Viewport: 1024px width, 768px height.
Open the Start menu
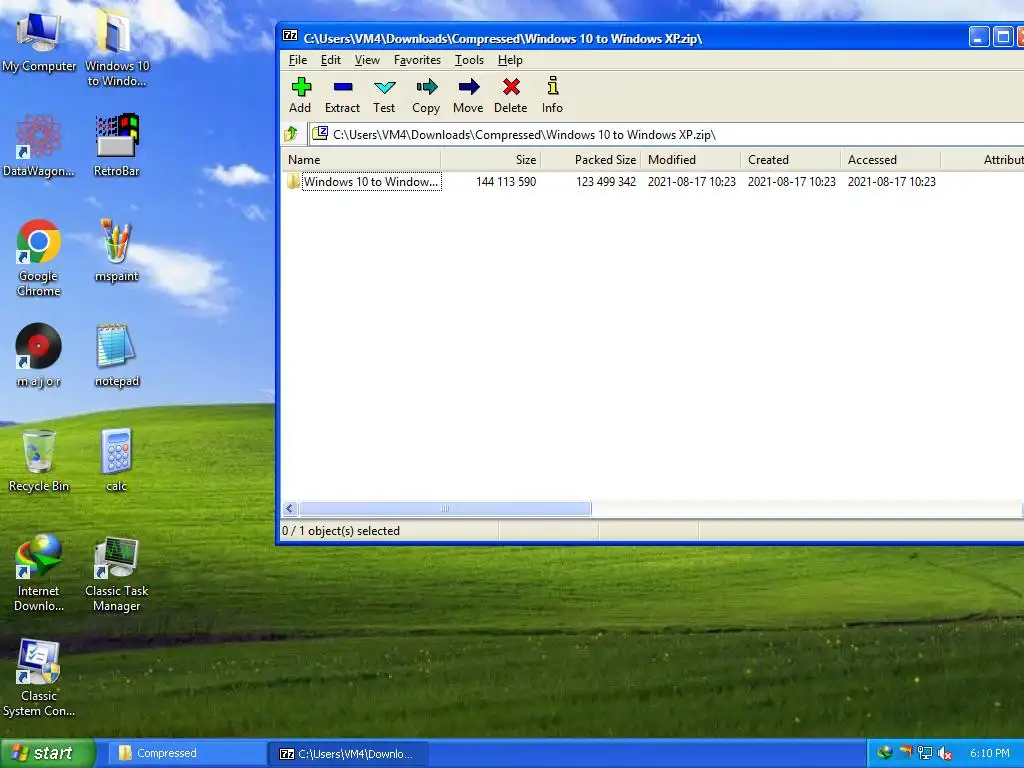pyautogui.click(x=46, y=753)
